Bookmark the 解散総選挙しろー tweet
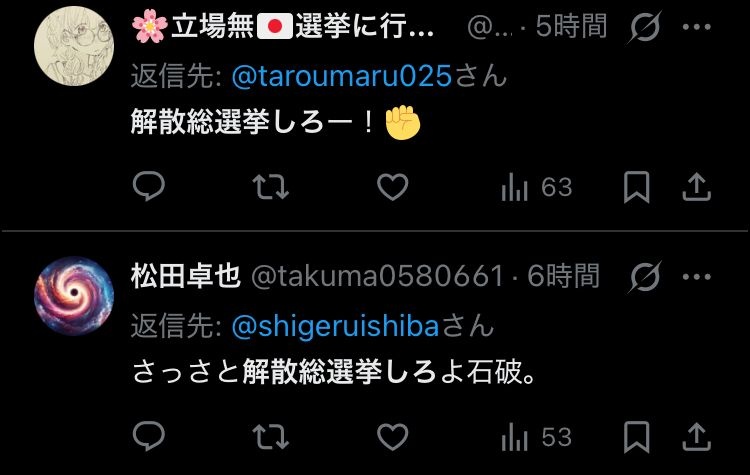Image resolution: width=750 pixels, height=475 pixels. (637, 187)
